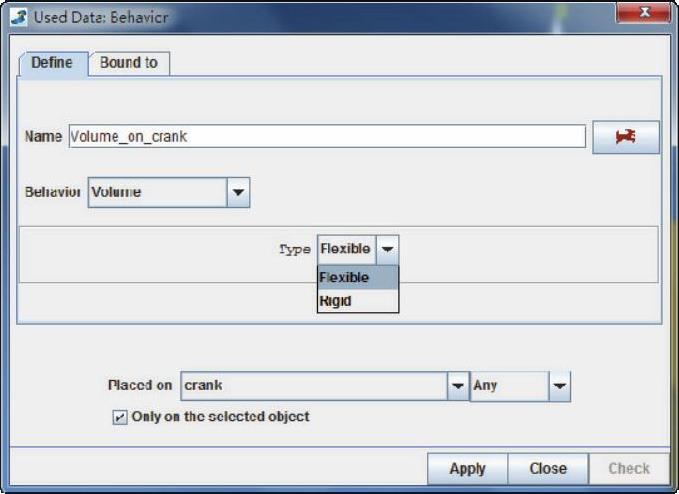
Task: Click the red pick-object icon beside Name
Action: click(626, 137)
